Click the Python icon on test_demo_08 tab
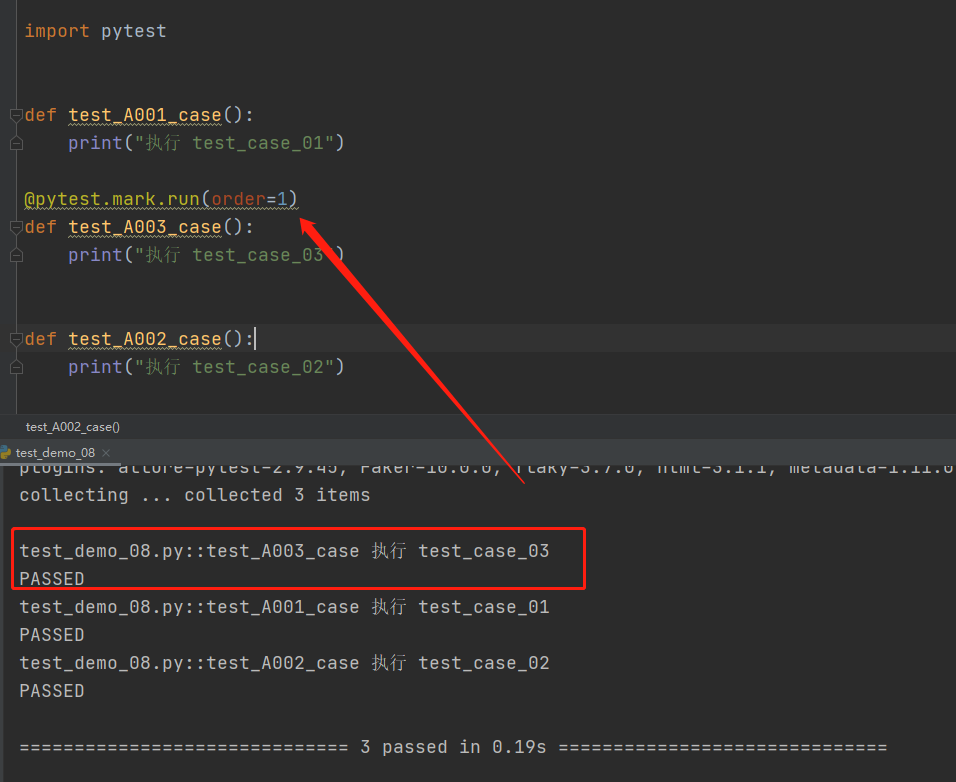 [x=6, y=452]
